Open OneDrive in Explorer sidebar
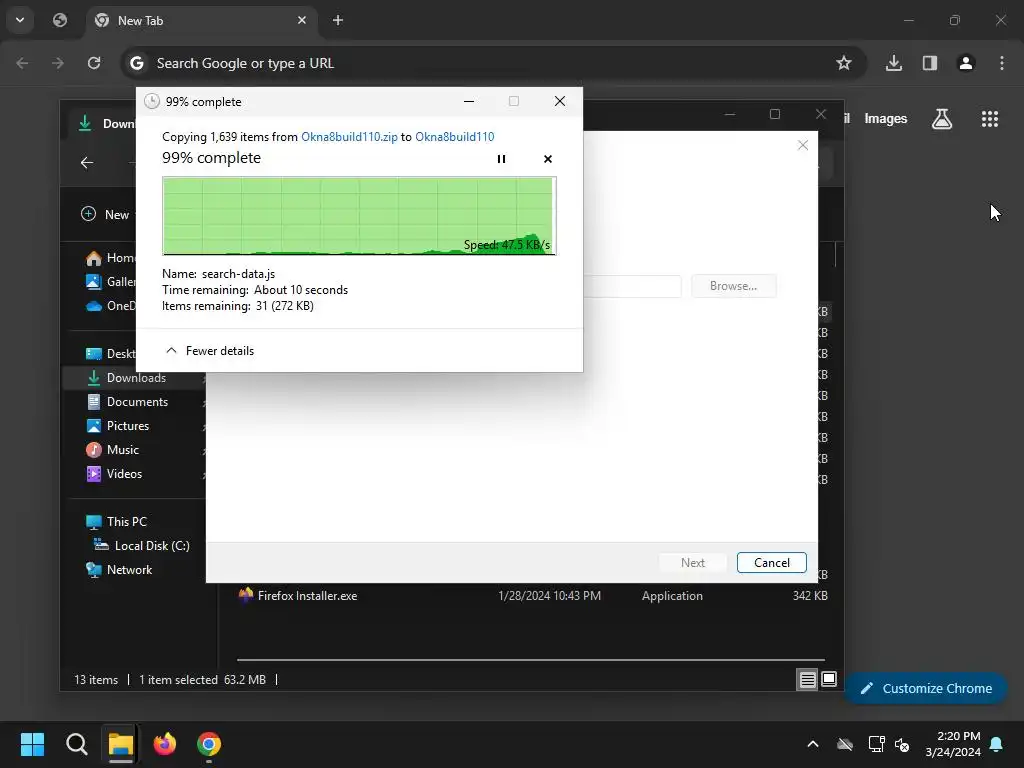1024x768 pixels. pyautogui.click(x=111, y=306)
